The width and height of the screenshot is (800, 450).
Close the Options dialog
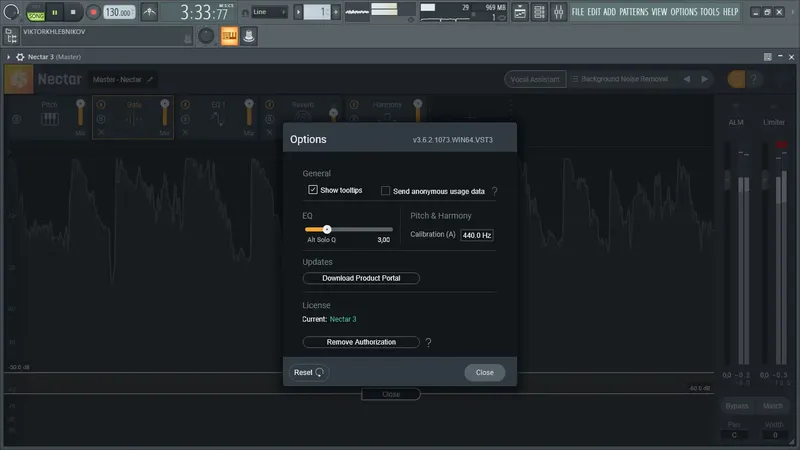click(x=484, y=372)
